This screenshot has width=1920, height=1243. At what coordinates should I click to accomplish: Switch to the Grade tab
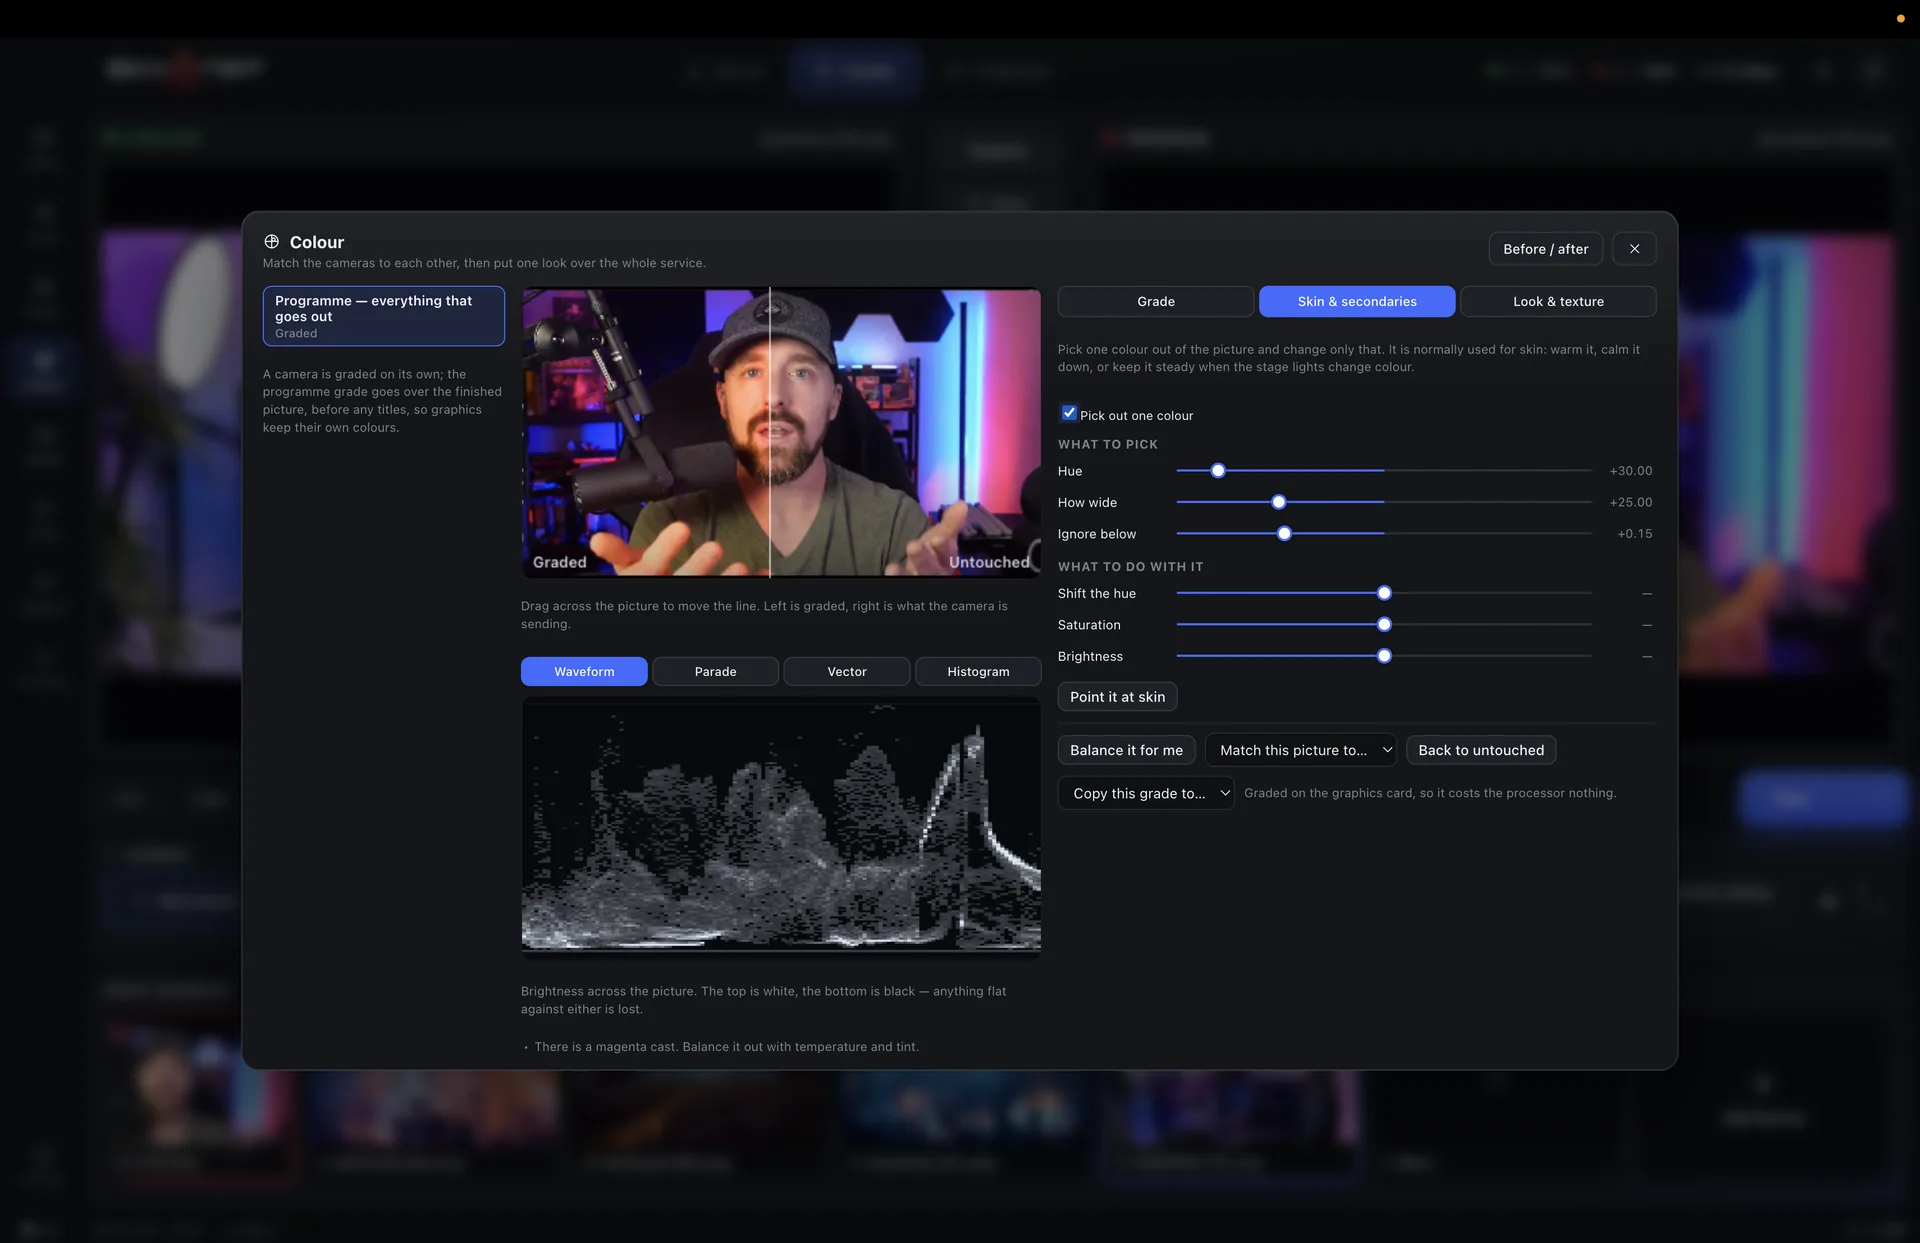pyautogui.click(x=1155, y=301)
